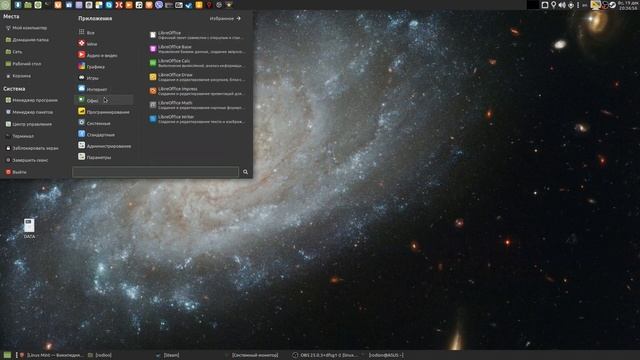Open Домашняя папка home folder
The height and width of the screenshot is (360, 640).
27,40
